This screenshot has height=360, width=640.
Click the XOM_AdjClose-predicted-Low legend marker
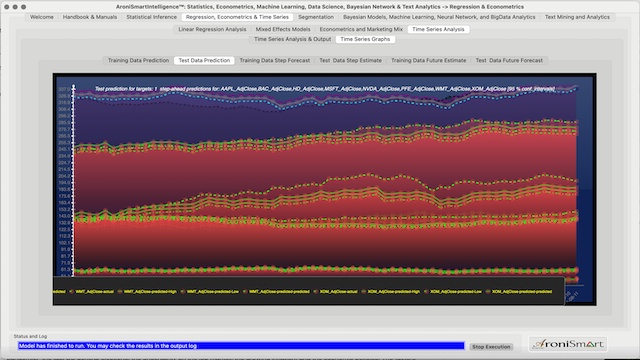pos(426,291)
